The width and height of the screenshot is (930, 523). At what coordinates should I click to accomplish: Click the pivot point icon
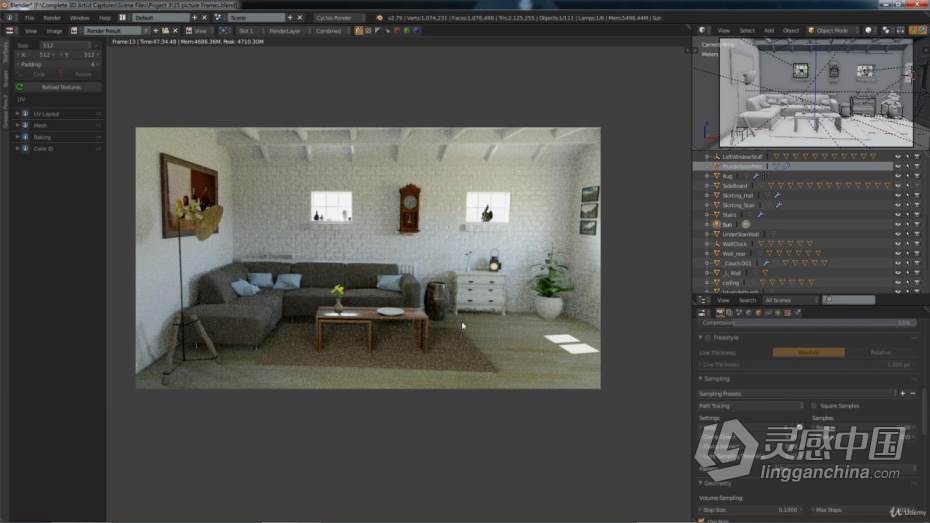point(886,30)
